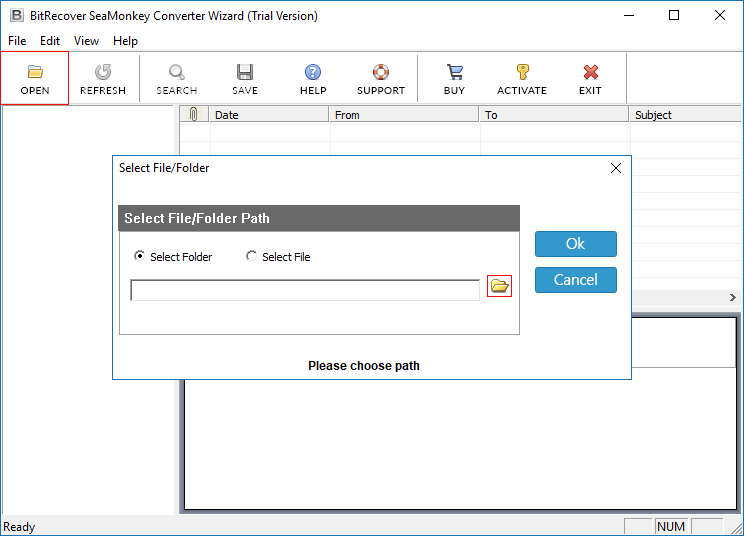
Task: Close the Select File/Folder dialog
Action: tap(615, 168)
